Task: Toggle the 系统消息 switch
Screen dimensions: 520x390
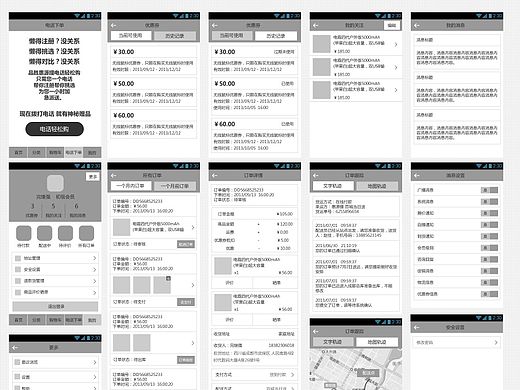Action: (x=489, y=202)
